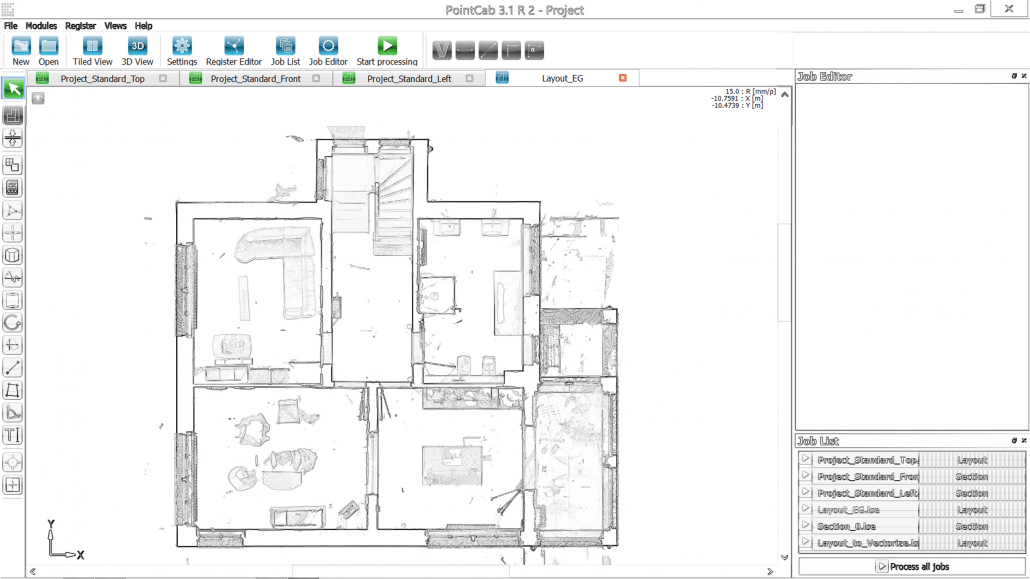The height and width of the screenshot is (579, 1030).
Task: Select the arrow pointer tool in left toolbar
Action: [13, 89]
